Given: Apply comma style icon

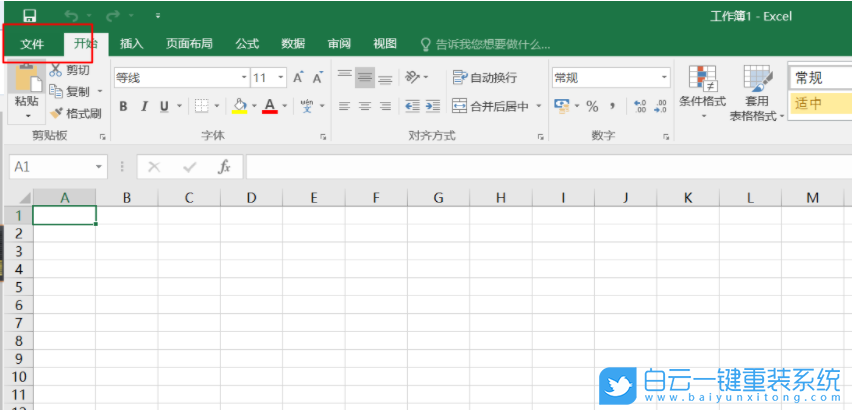Looking at the screenshot, I should (x=612, y=106).
